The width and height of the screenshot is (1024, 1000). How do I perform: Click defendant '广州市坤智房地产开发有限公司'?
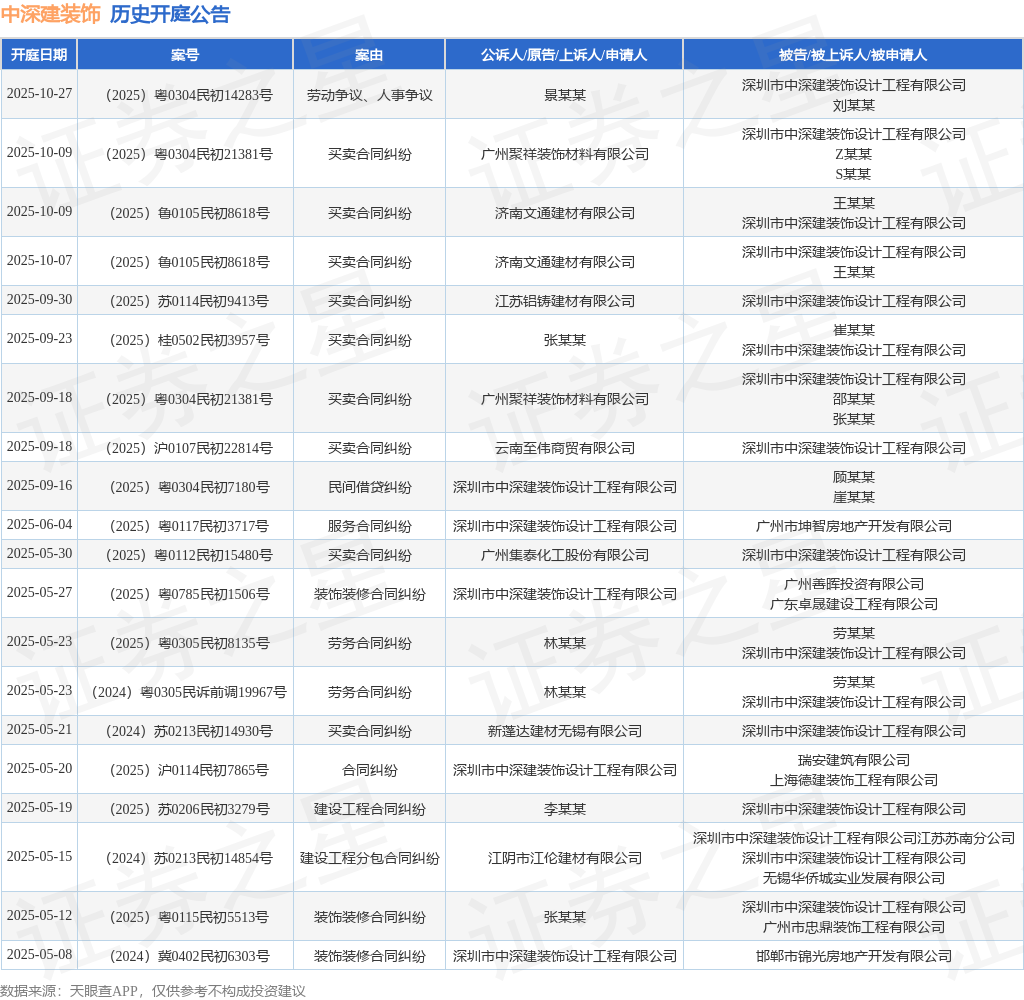(854, 526)
